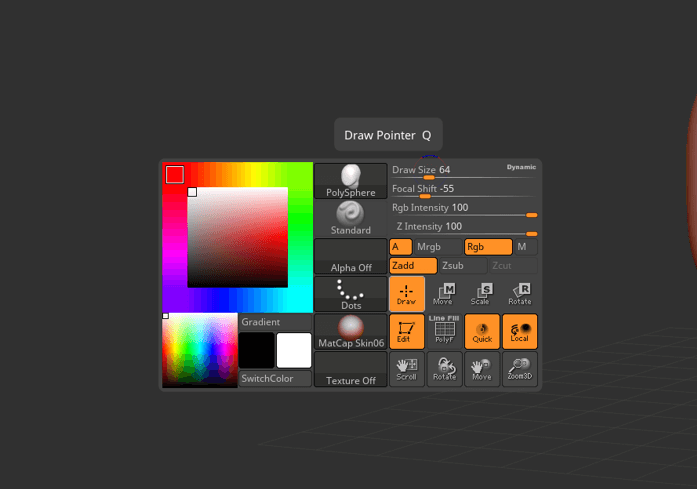The height and width of the screenshot is (489, 697).
Task: Toggle the Gradient button
Action: [275, 322]
